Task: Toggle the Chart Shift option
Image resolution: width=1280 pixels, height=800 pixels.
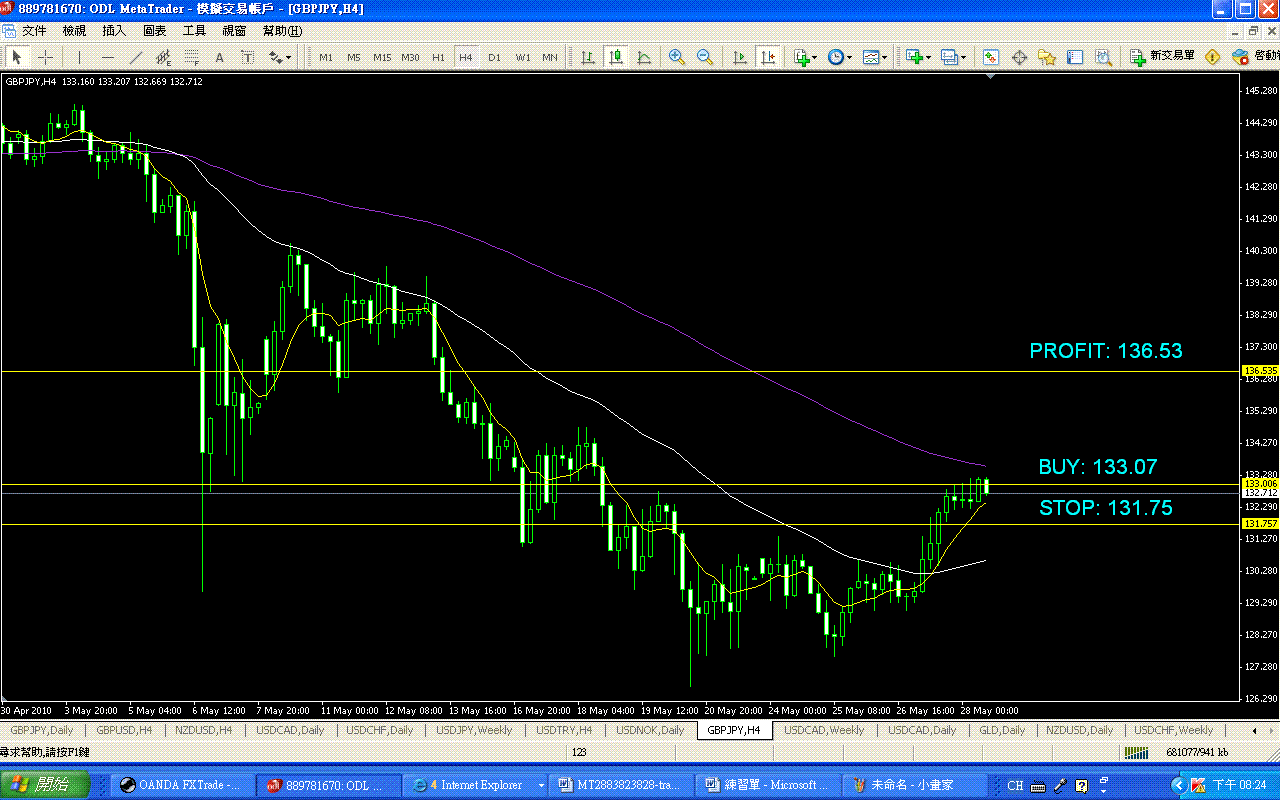Action: [x=768, y=57]
